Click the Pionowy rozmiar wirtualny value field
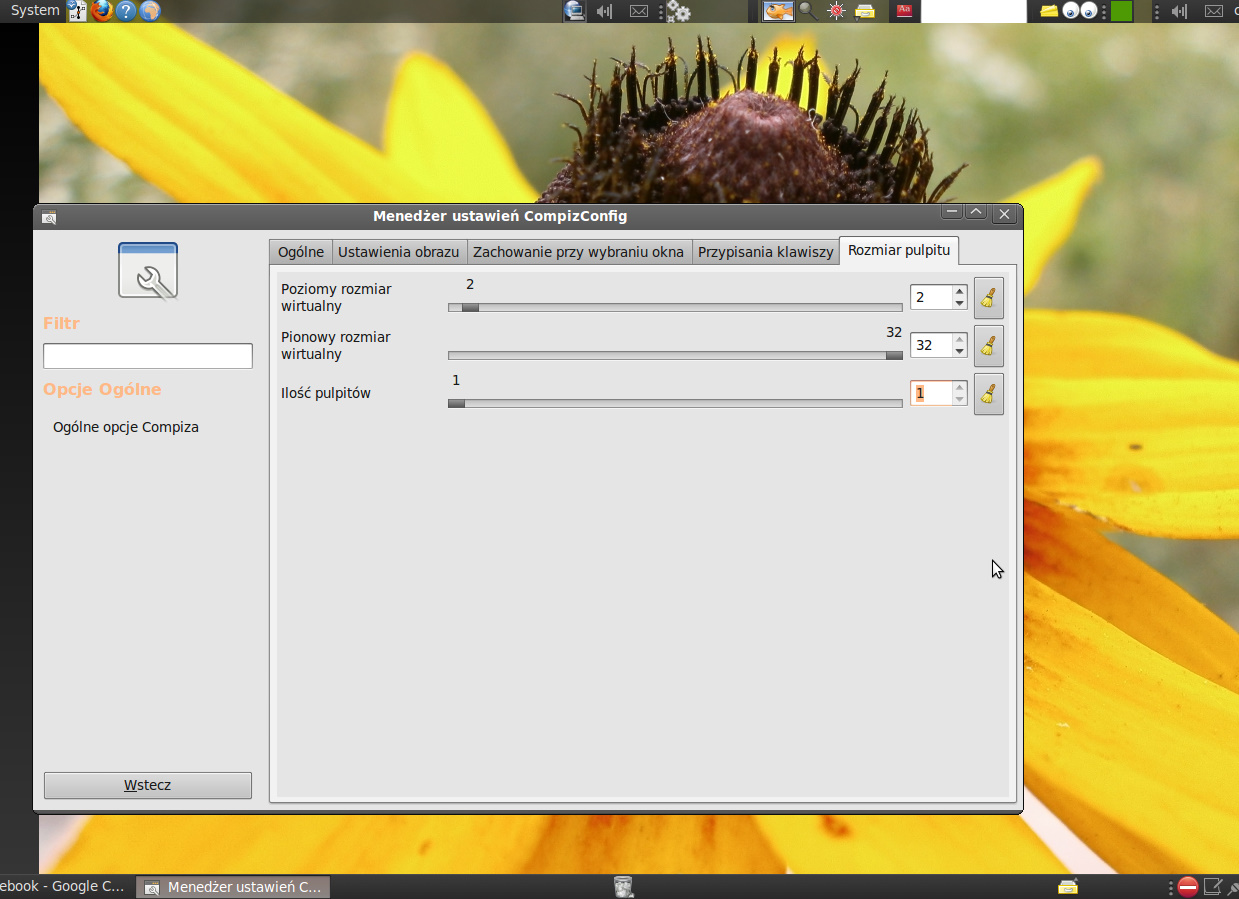This screenshot has width=1239, height=899. pos(932,345)
